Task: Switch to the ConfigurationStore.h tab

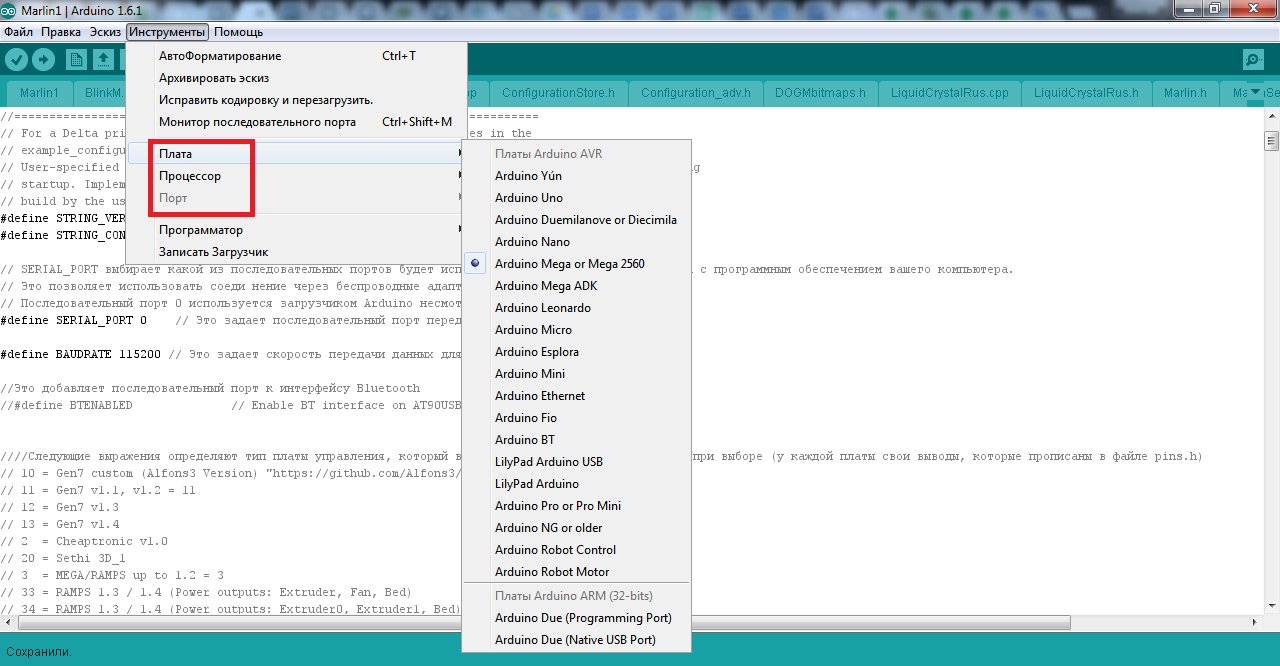Action: click(x=558, y=93)
